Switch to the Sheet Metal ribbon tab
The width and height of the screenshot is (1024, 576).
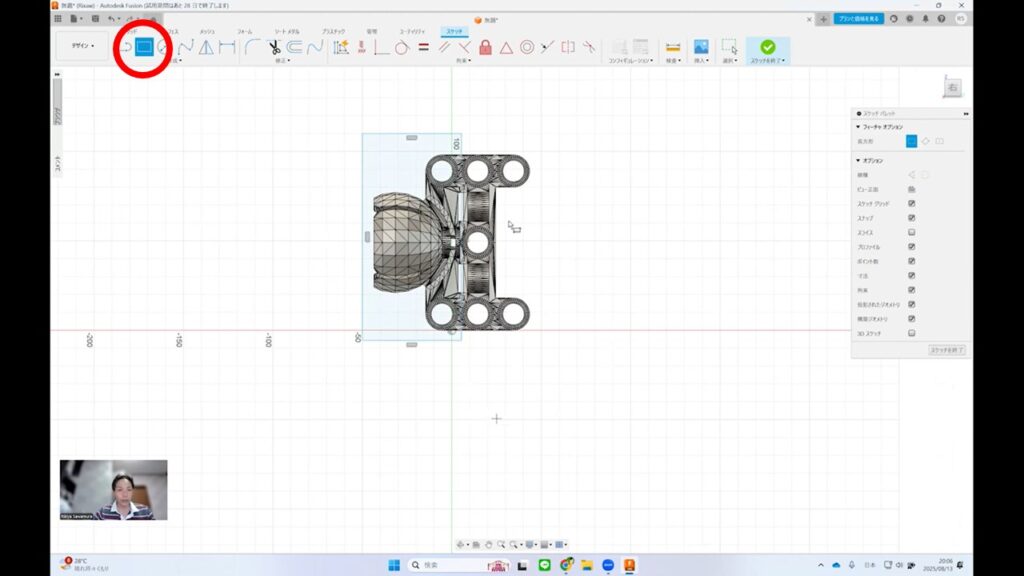click(287, 31)
